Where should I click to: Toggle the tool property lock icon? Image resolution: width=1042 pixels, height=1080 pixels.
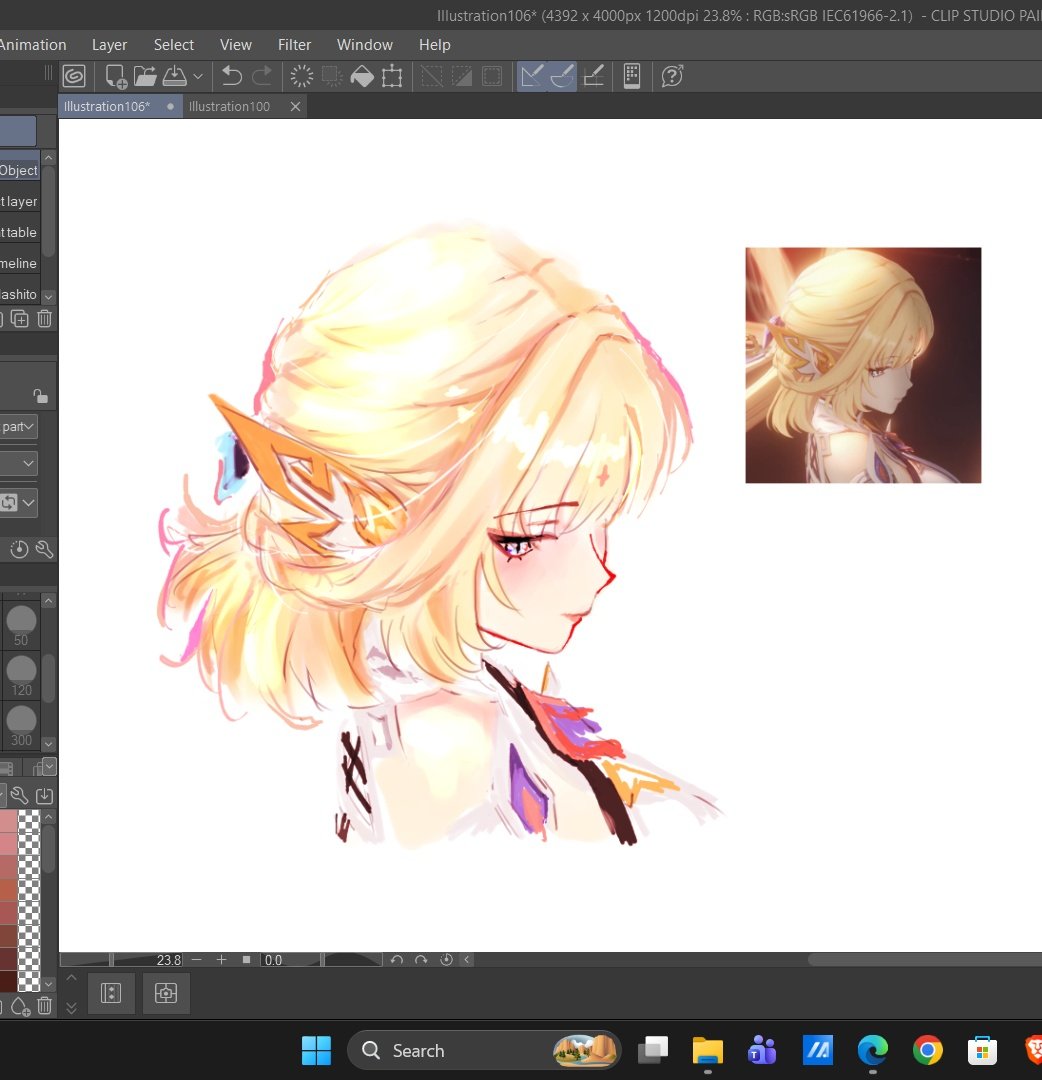tap(40, 395)
